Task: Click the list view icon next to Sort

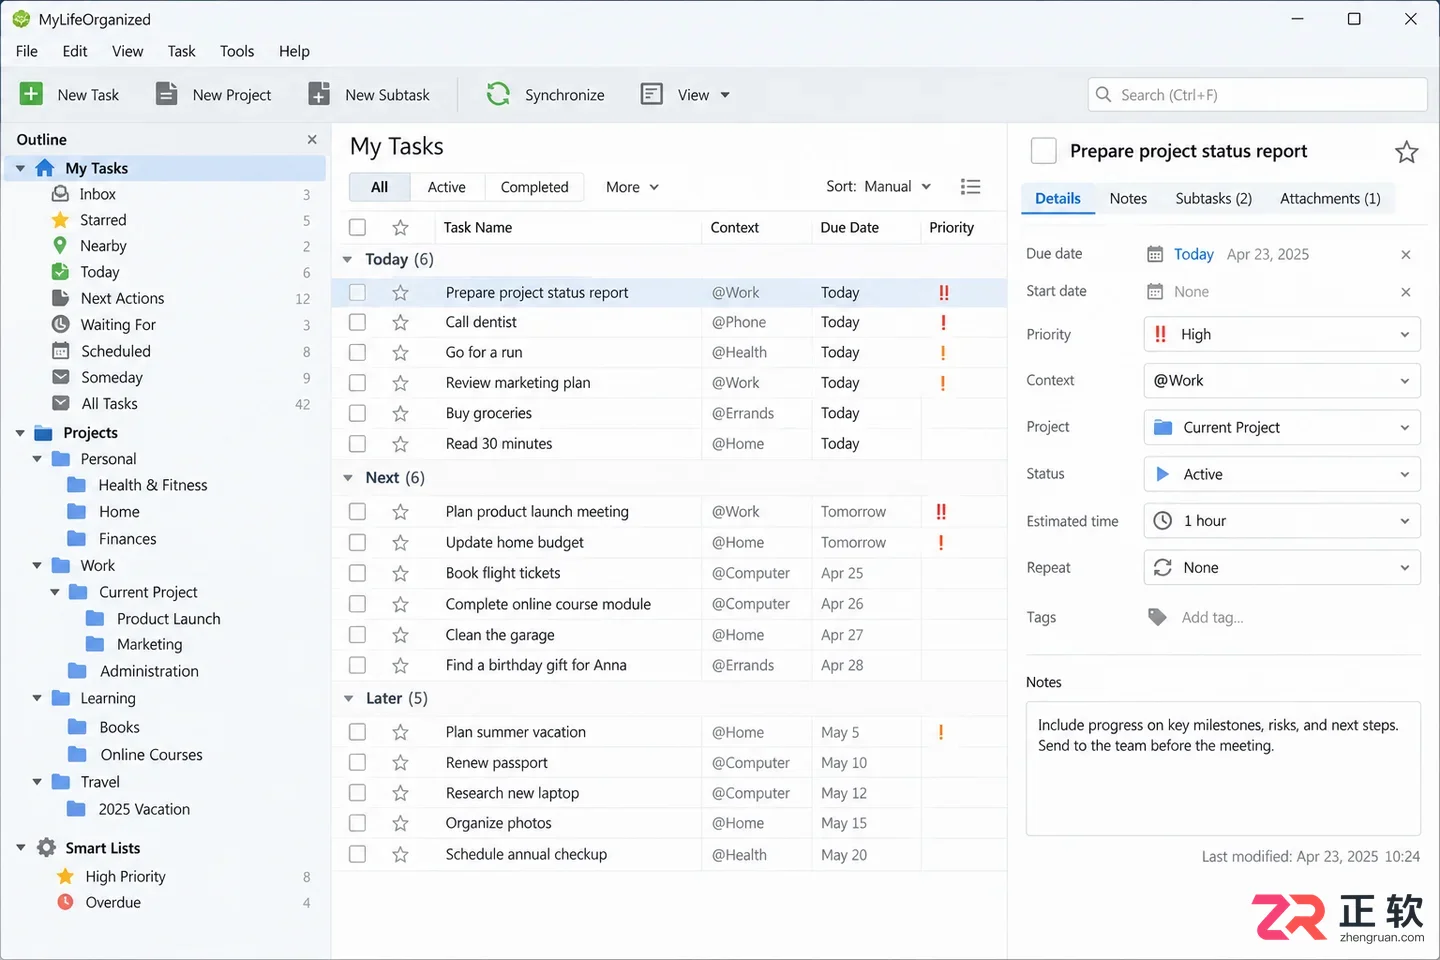Action: point(970,187)
